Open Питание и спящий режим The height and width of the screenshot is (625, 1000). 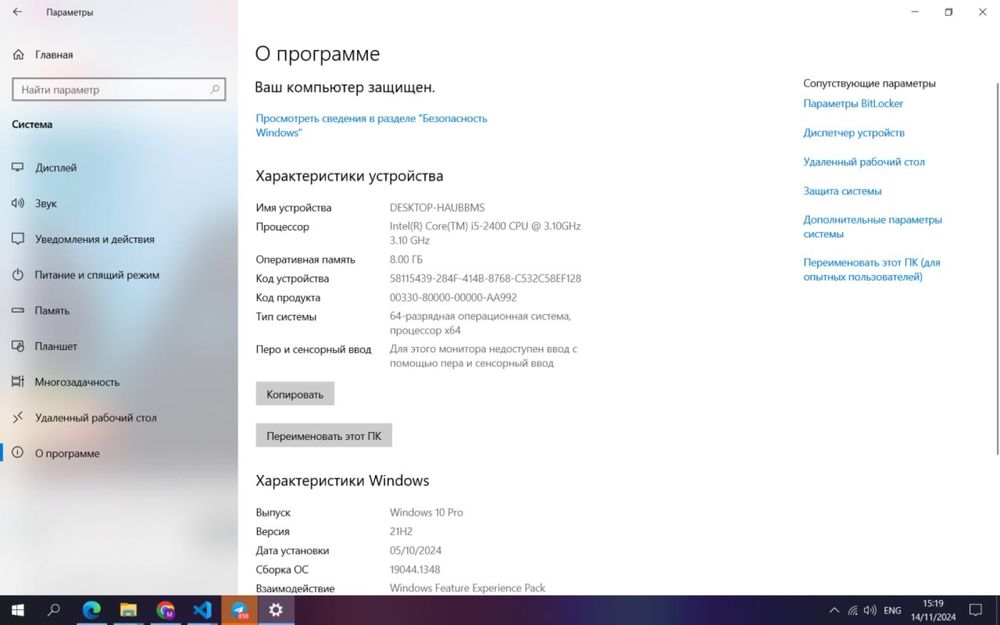[x=119, y=275]
